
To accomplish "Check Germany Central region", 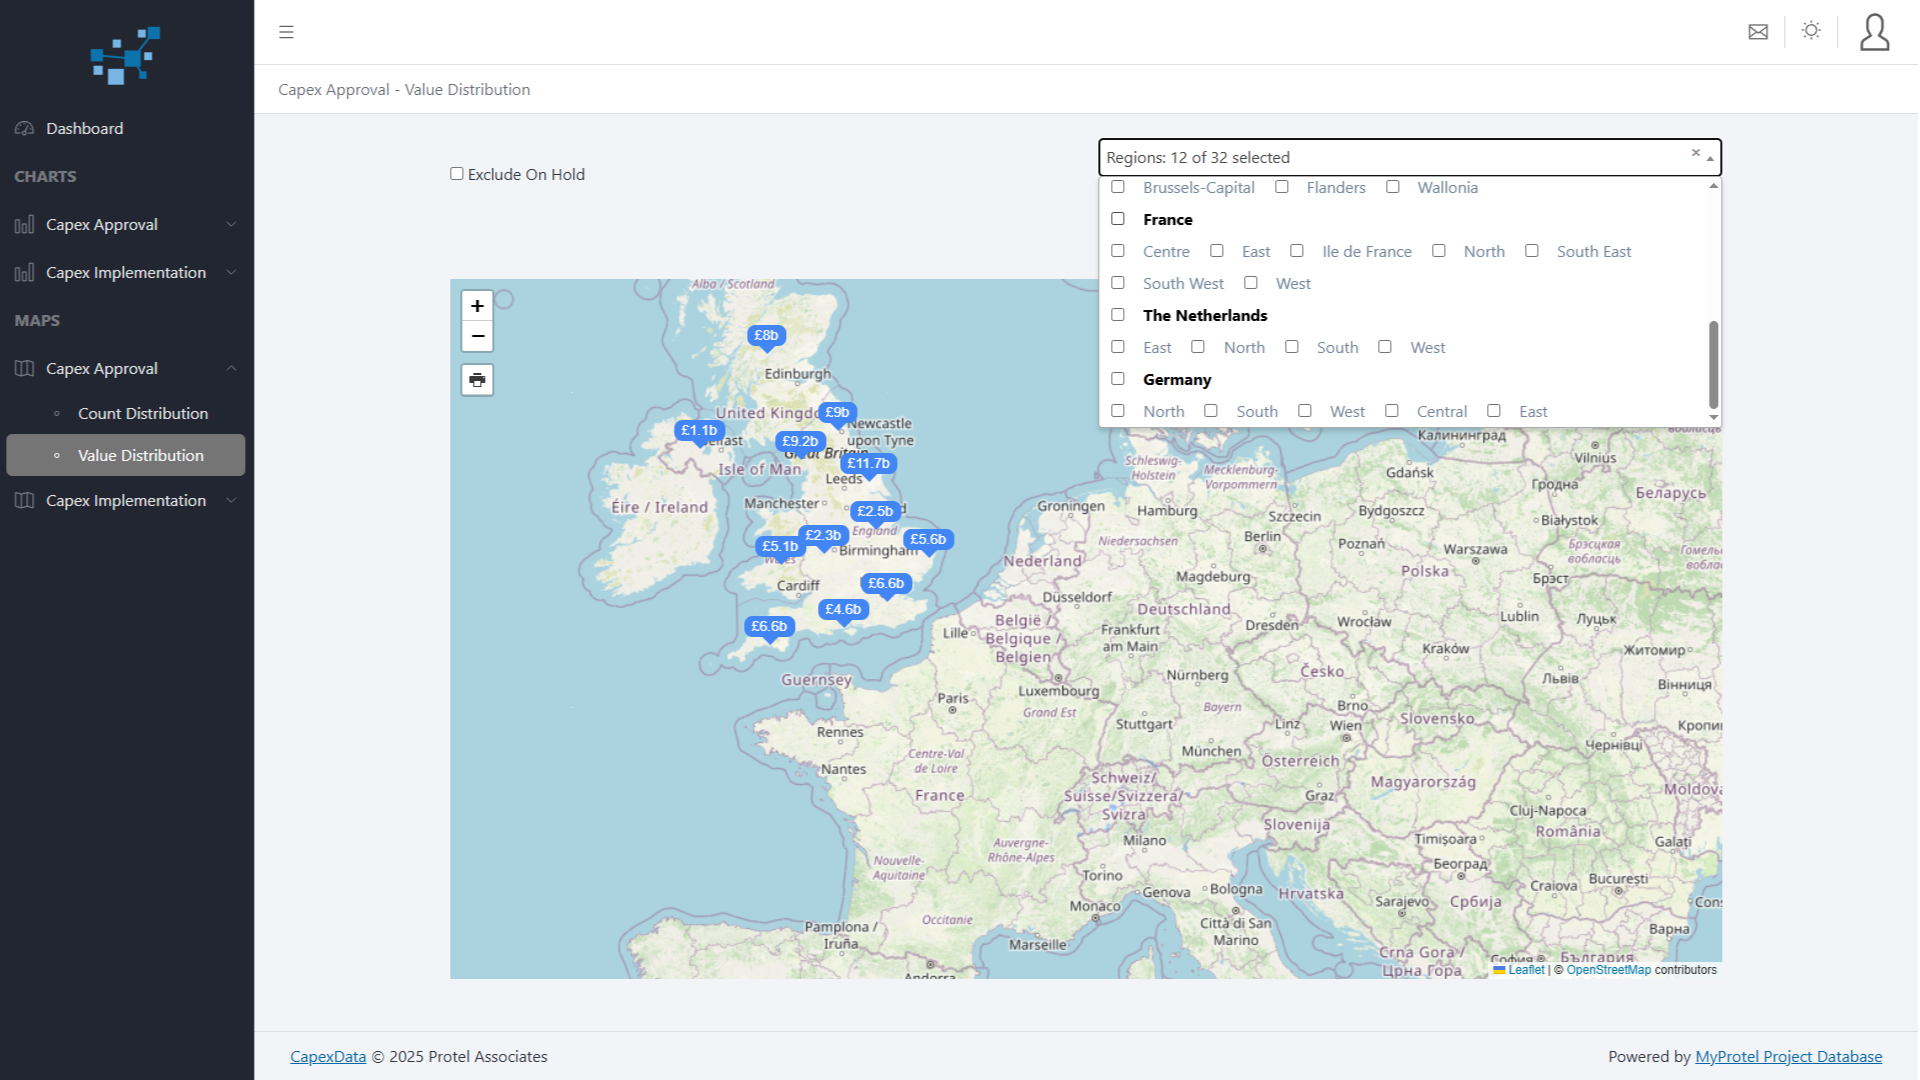I will pos(1392,411).
